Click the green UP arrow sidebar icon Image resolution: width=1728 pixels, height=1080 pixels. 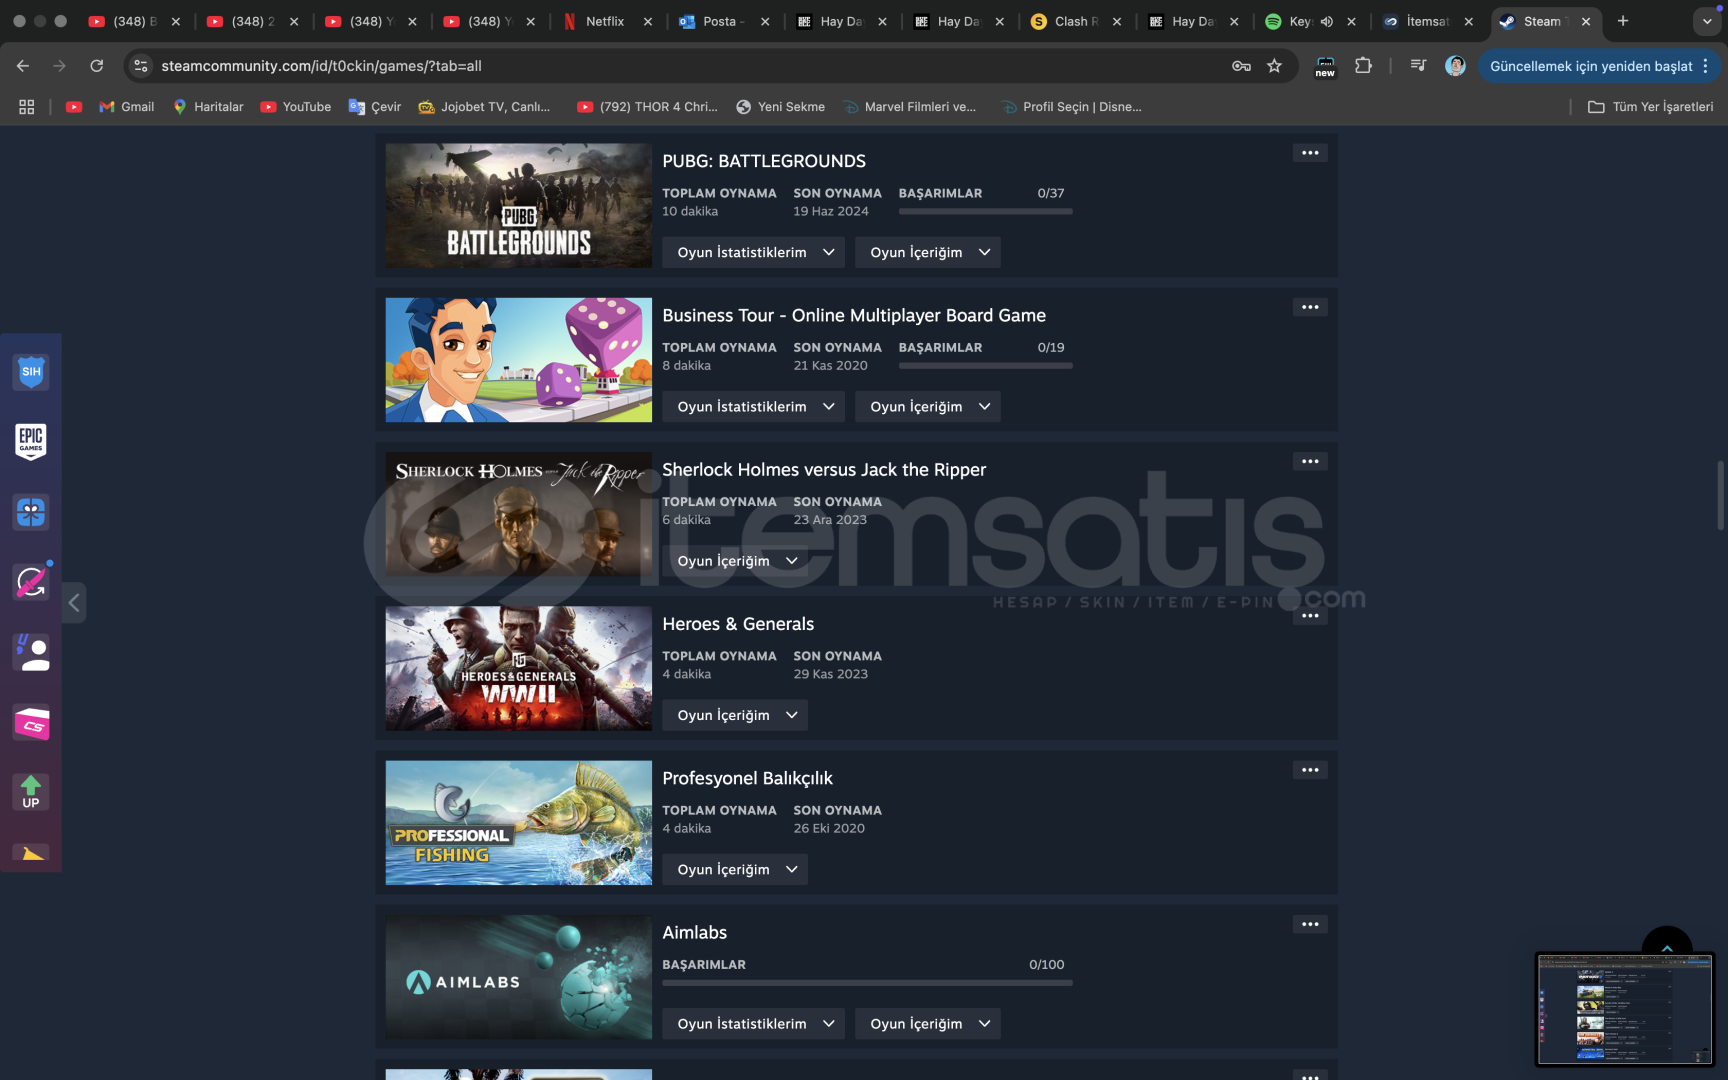tap(31, 792)
